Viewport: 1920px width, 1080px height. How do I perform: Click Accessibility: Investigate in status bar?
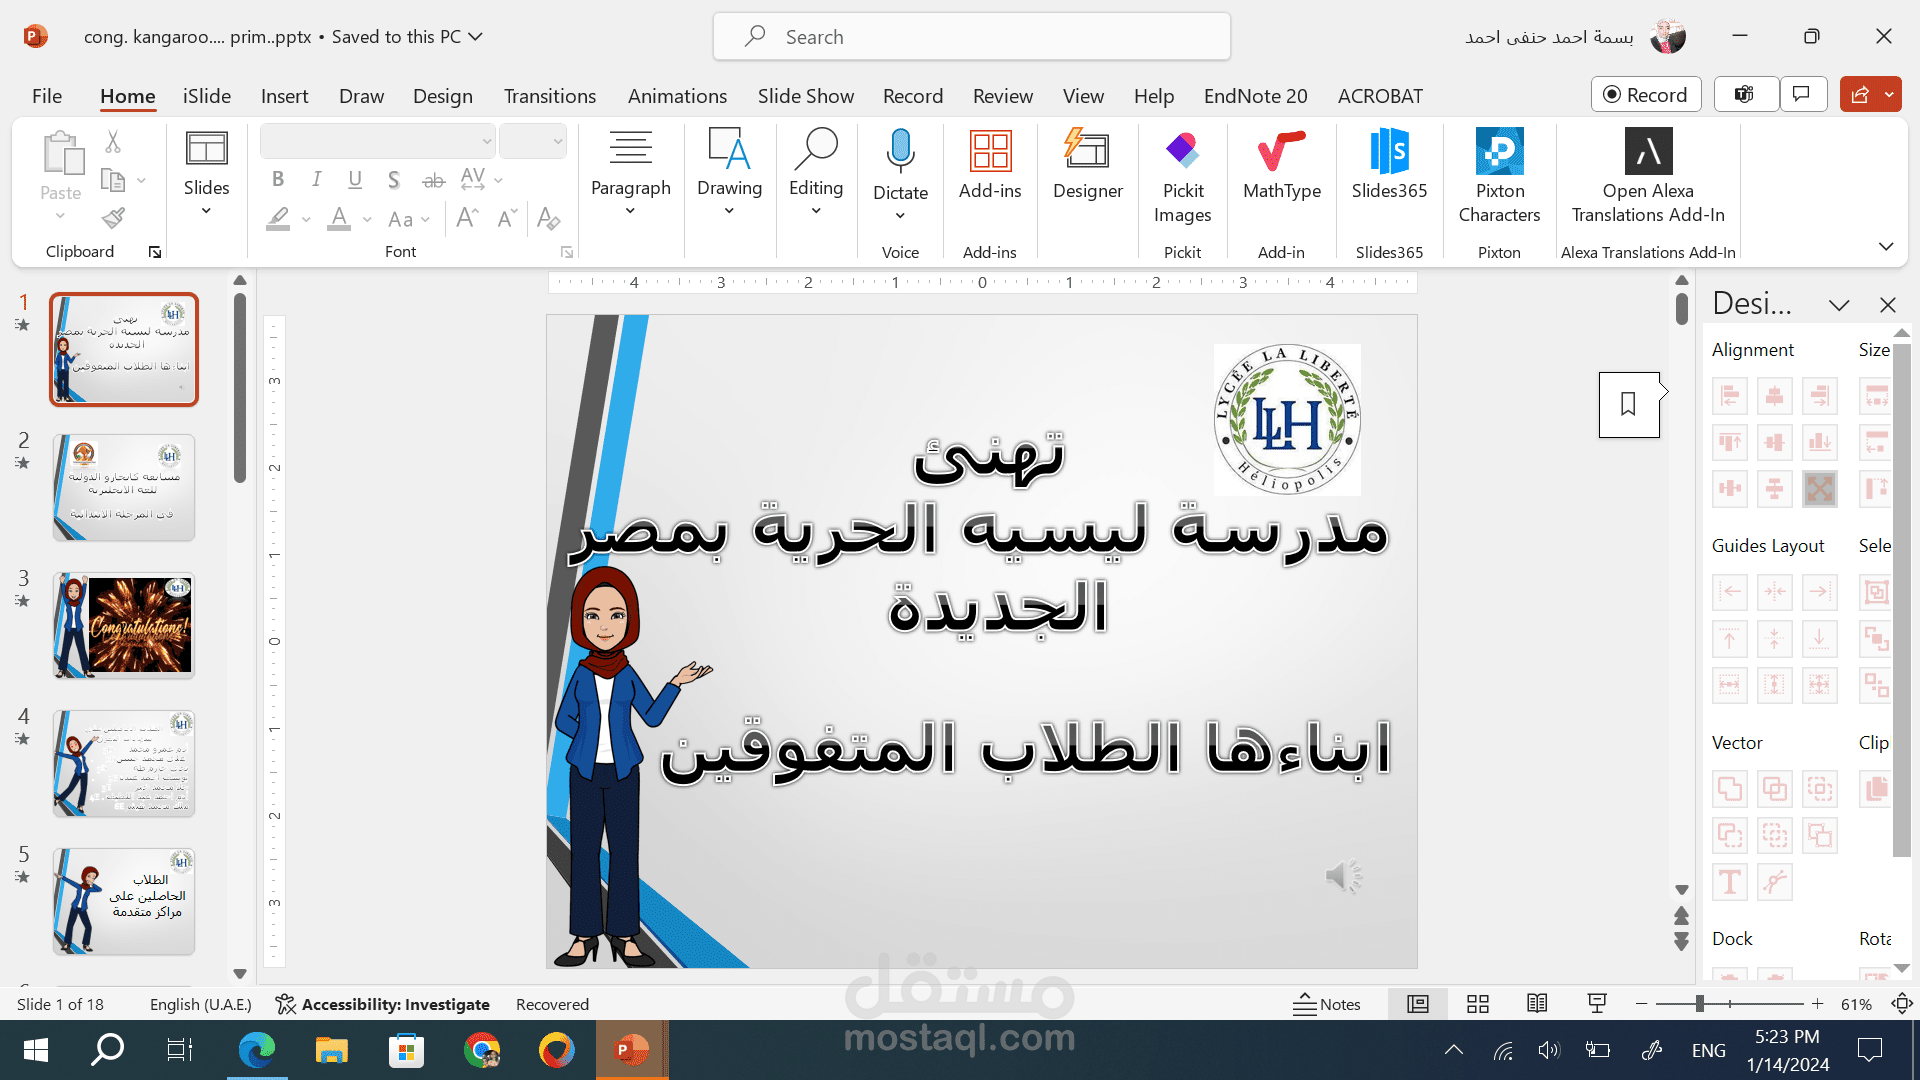(383, 1004)
